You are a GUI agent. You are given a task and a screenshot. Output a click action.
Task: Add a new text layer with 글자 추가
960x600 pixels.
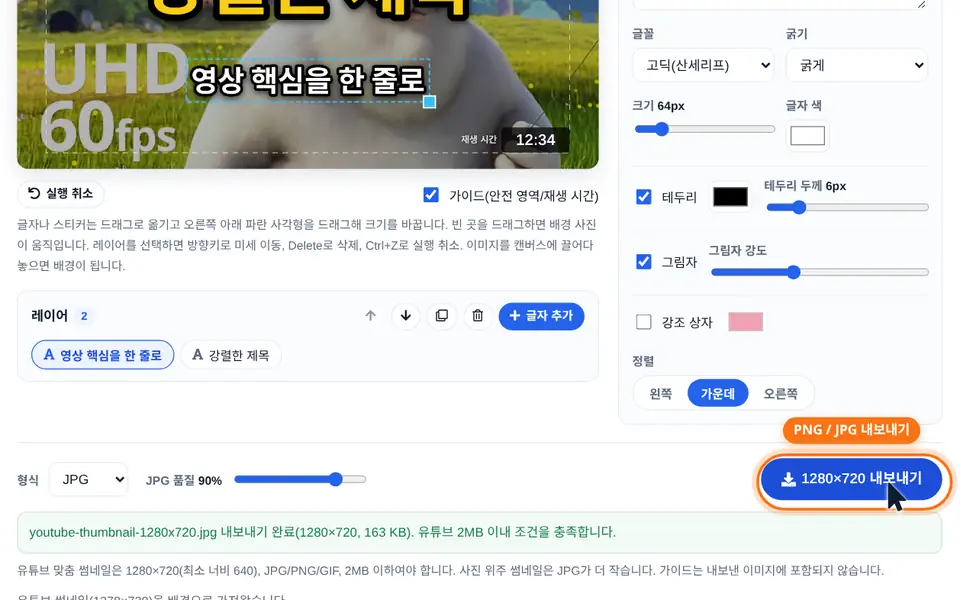(541, 316)
